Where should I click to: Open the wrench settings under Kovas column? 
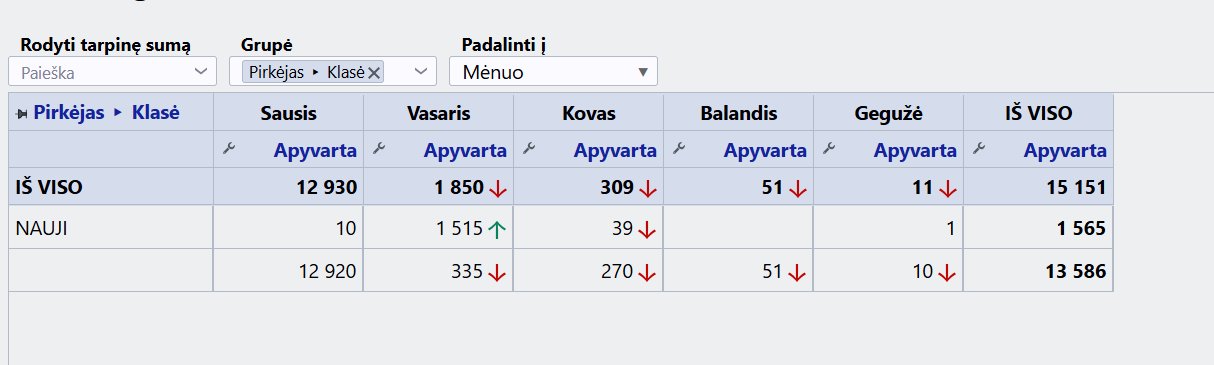[x=529, y=149]
